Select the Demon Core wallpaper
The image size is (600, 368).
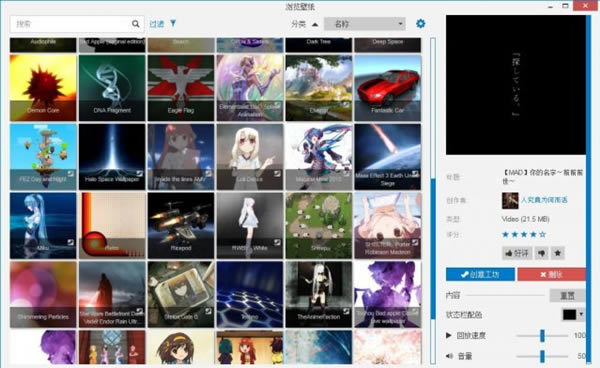tap(43, 88)
